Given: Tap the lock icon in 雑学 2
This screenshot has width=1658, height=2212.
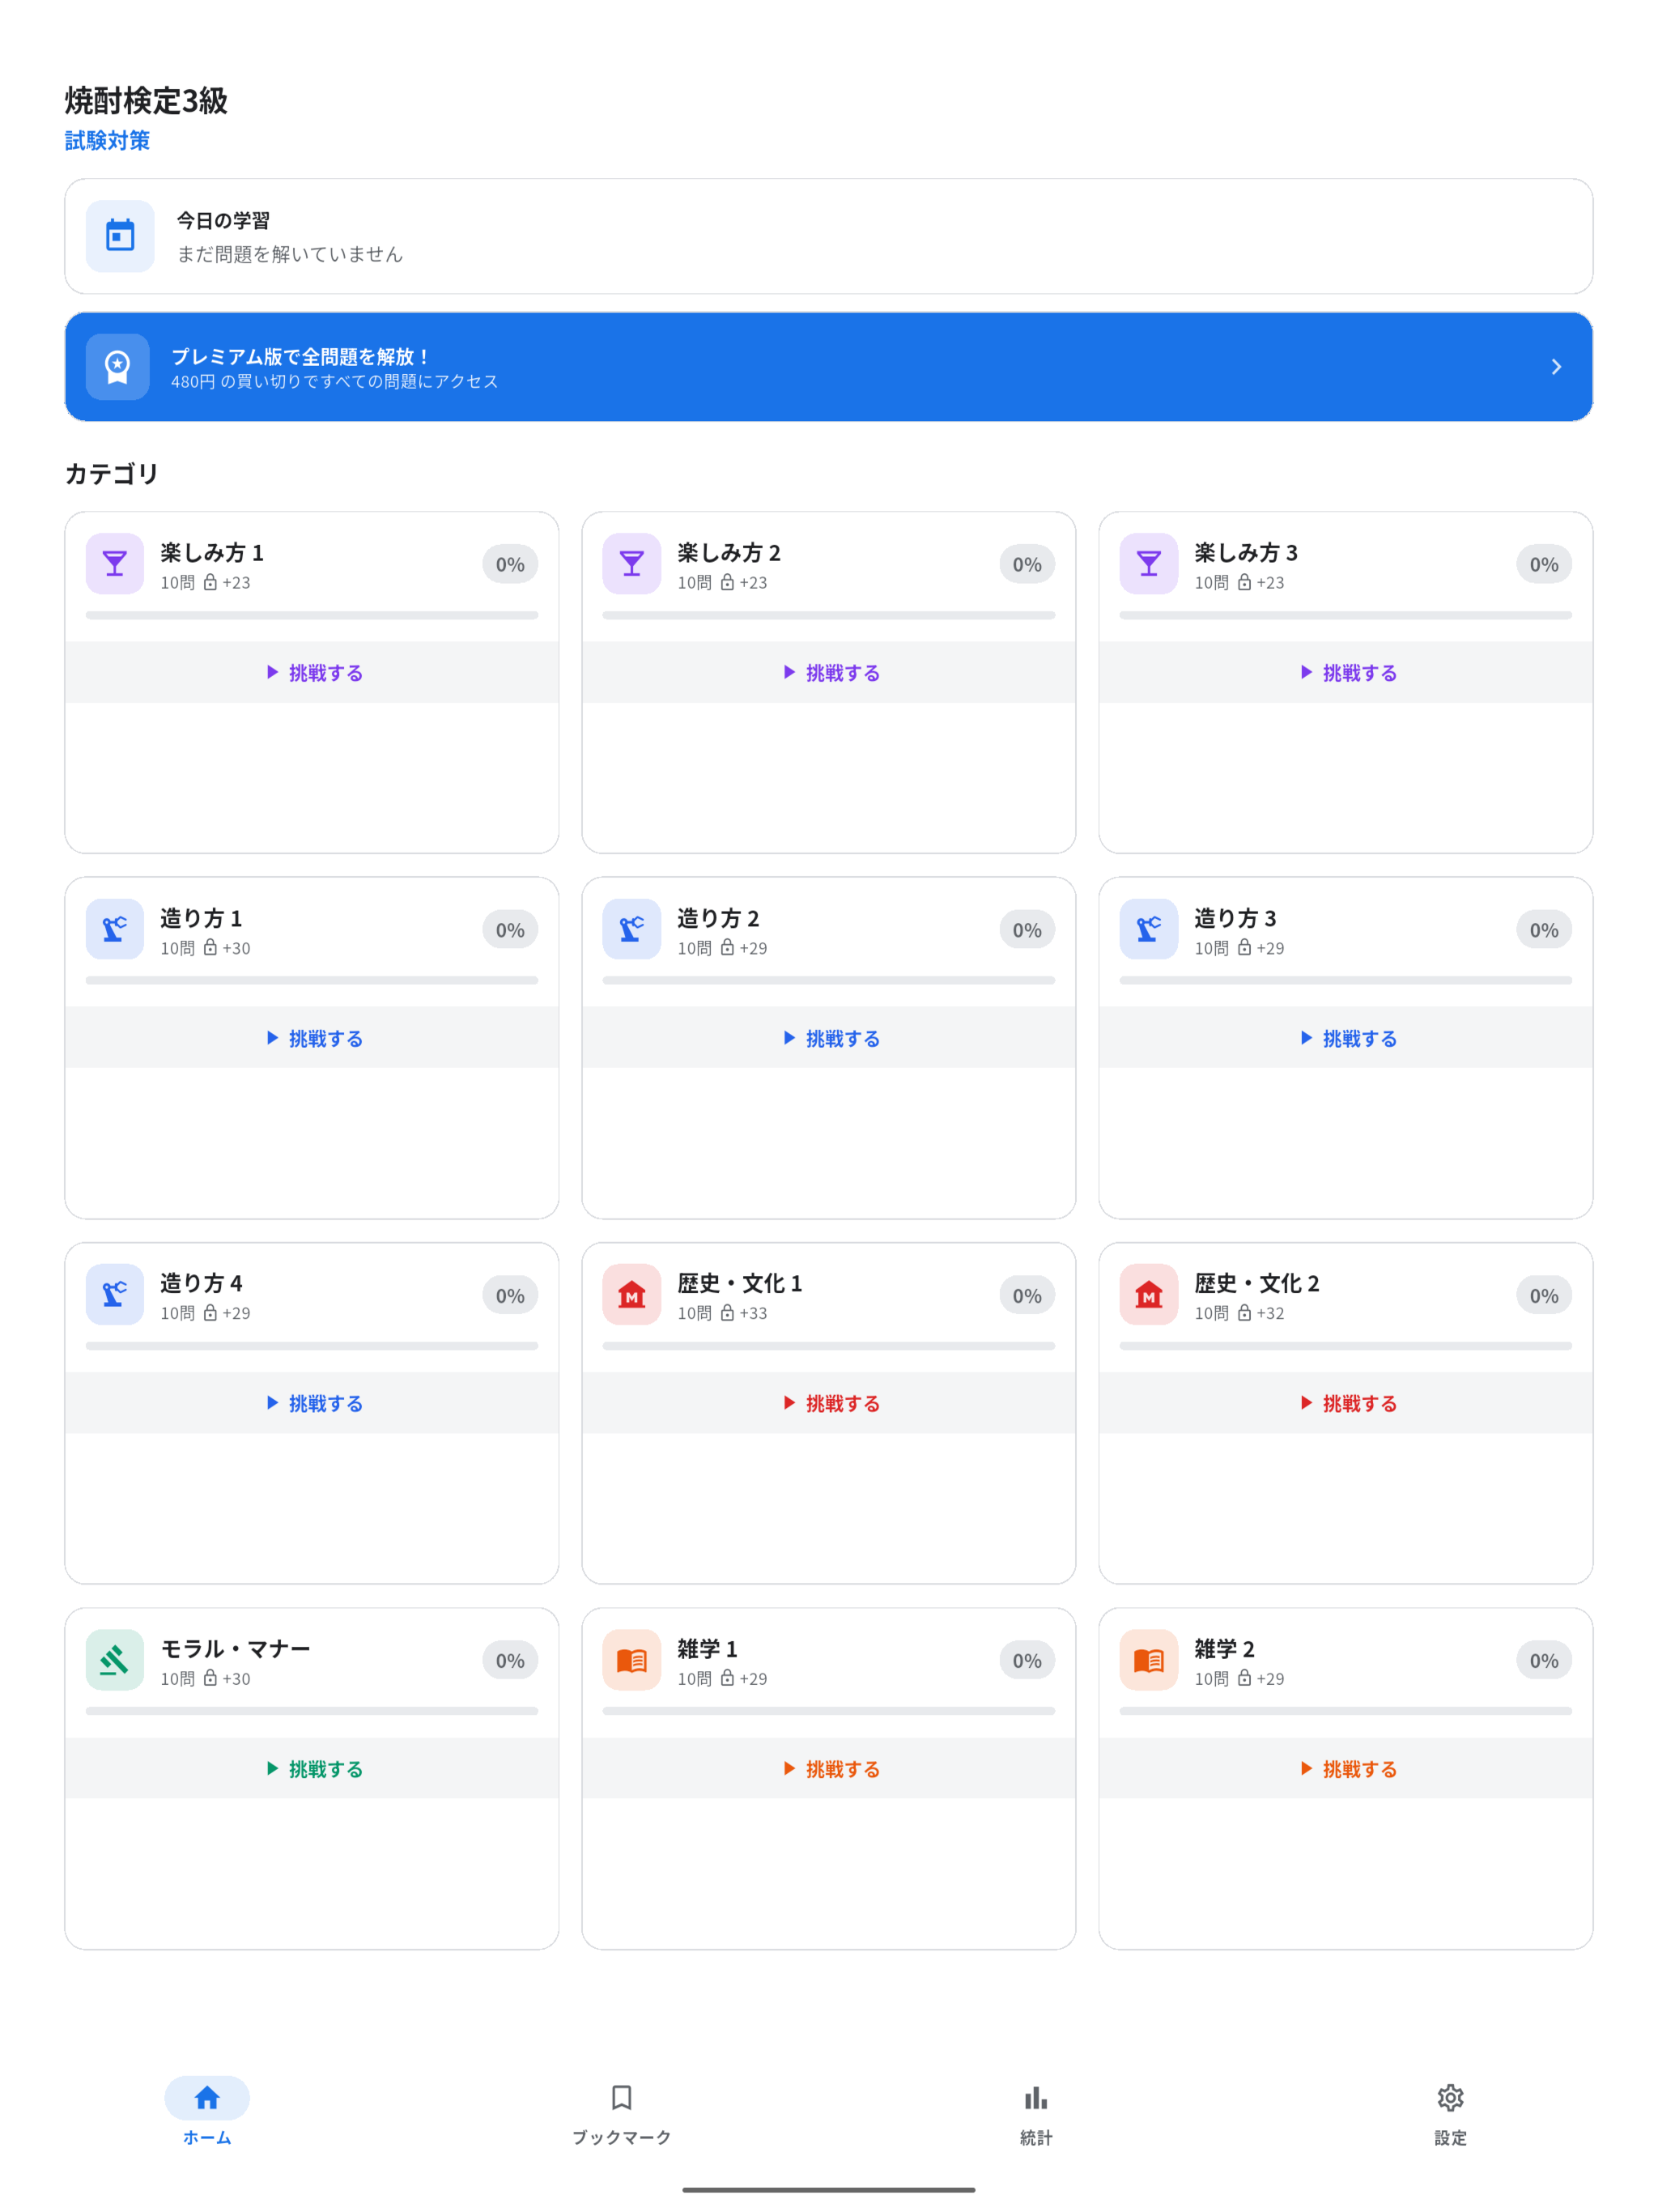Looking at the screenshot, I should (1244, 1678).
